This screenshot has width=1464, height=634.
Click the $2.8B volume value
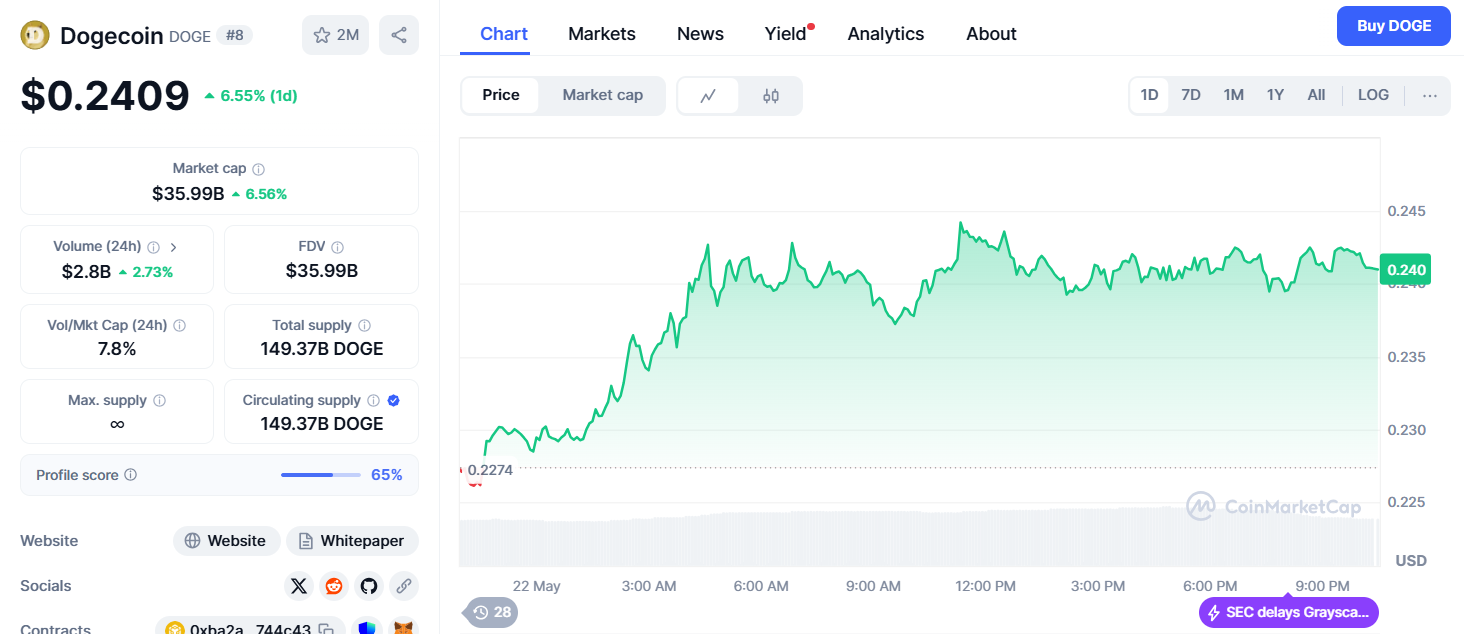coord(84,271)
